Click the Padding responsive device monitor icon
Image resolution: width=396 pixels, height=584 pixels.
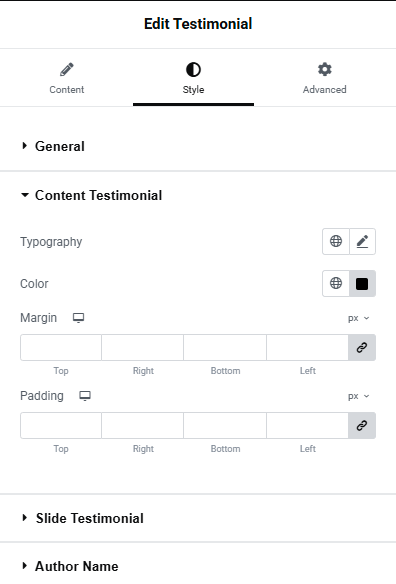tap(85, 396)
